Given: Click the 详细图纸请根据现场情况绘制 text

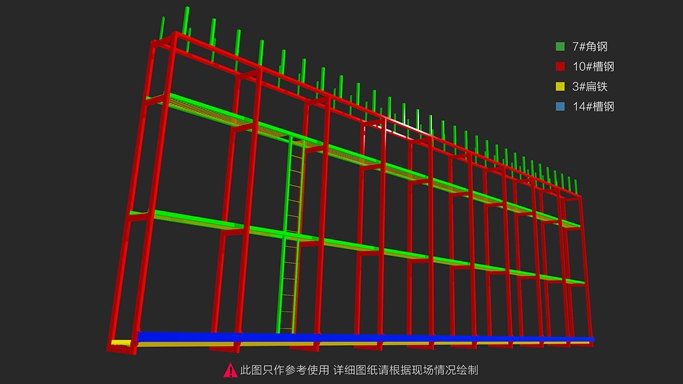Looking at the screenshot, I should [x=406, y=371].
